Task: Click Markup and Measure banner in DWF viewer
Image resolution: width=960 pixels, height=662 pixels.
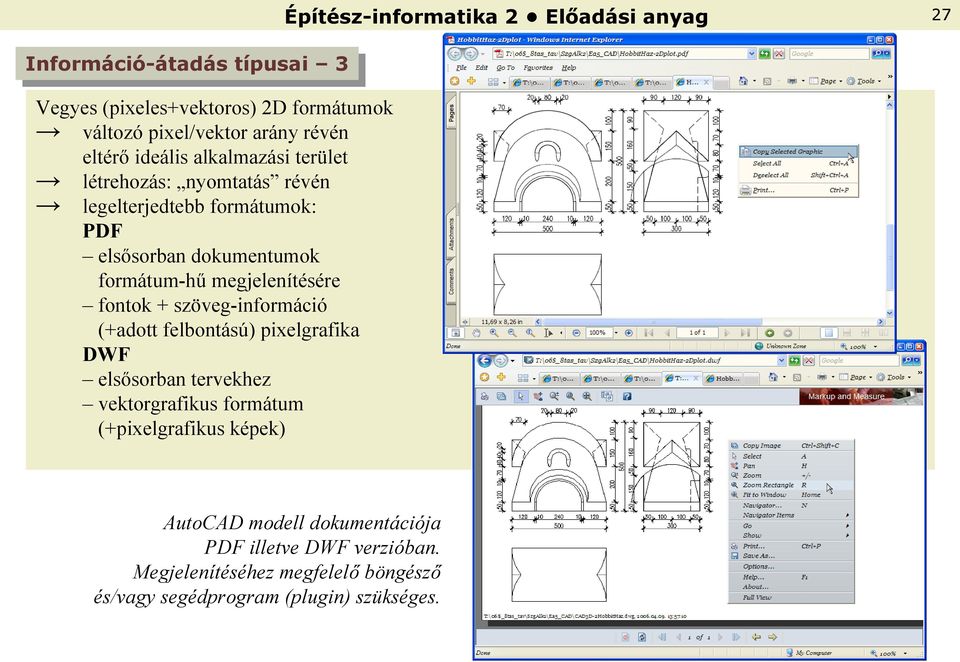Action: 860,396
